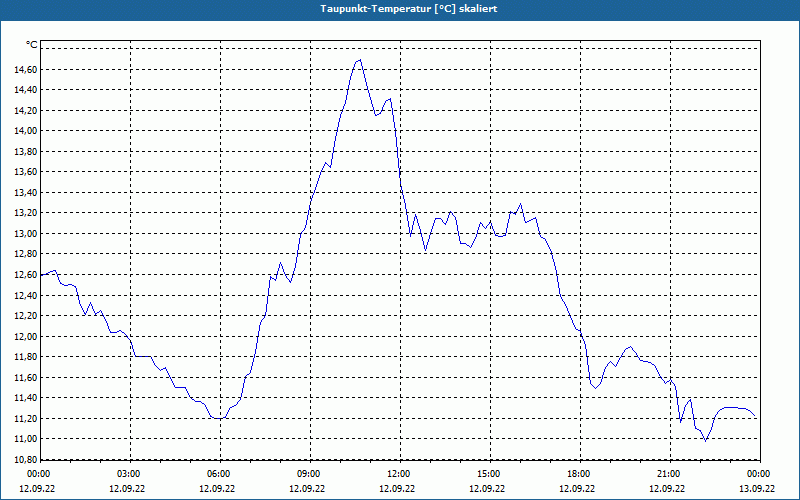Select the y-axis value '13,20'
The height and width of the screenshot is (500, 800).
[x=26, y=213]
